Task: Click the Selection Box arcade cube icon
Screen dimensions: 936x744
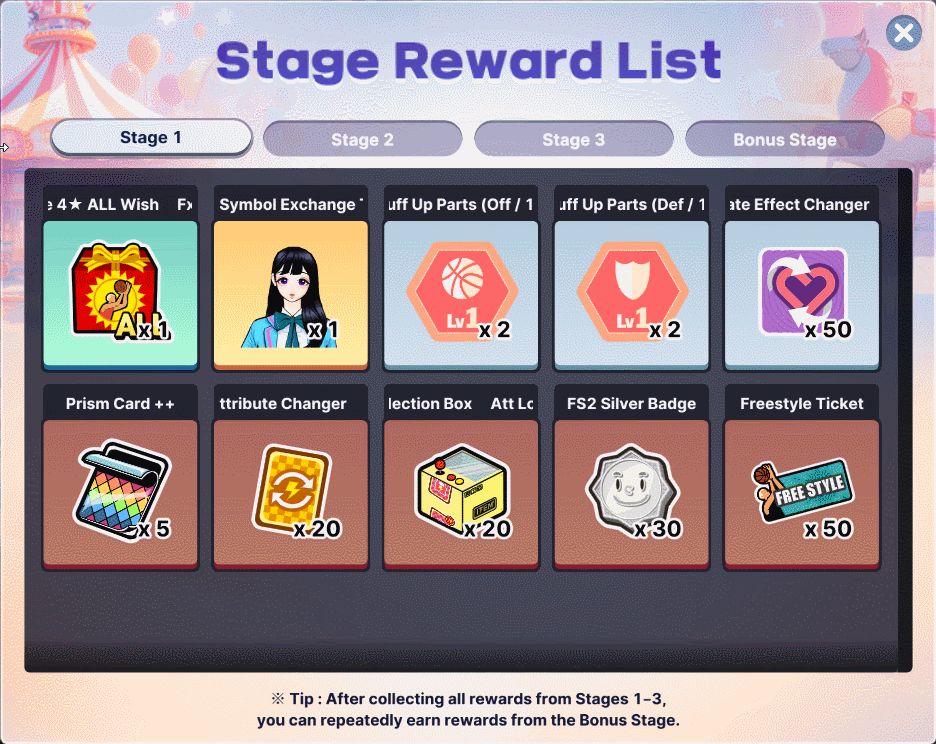Action: 461,490
